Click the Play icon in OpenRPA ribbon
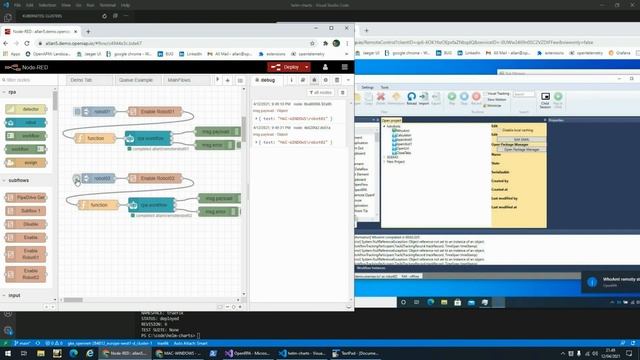The image size is (640, 360). click(x=452, y=99)
